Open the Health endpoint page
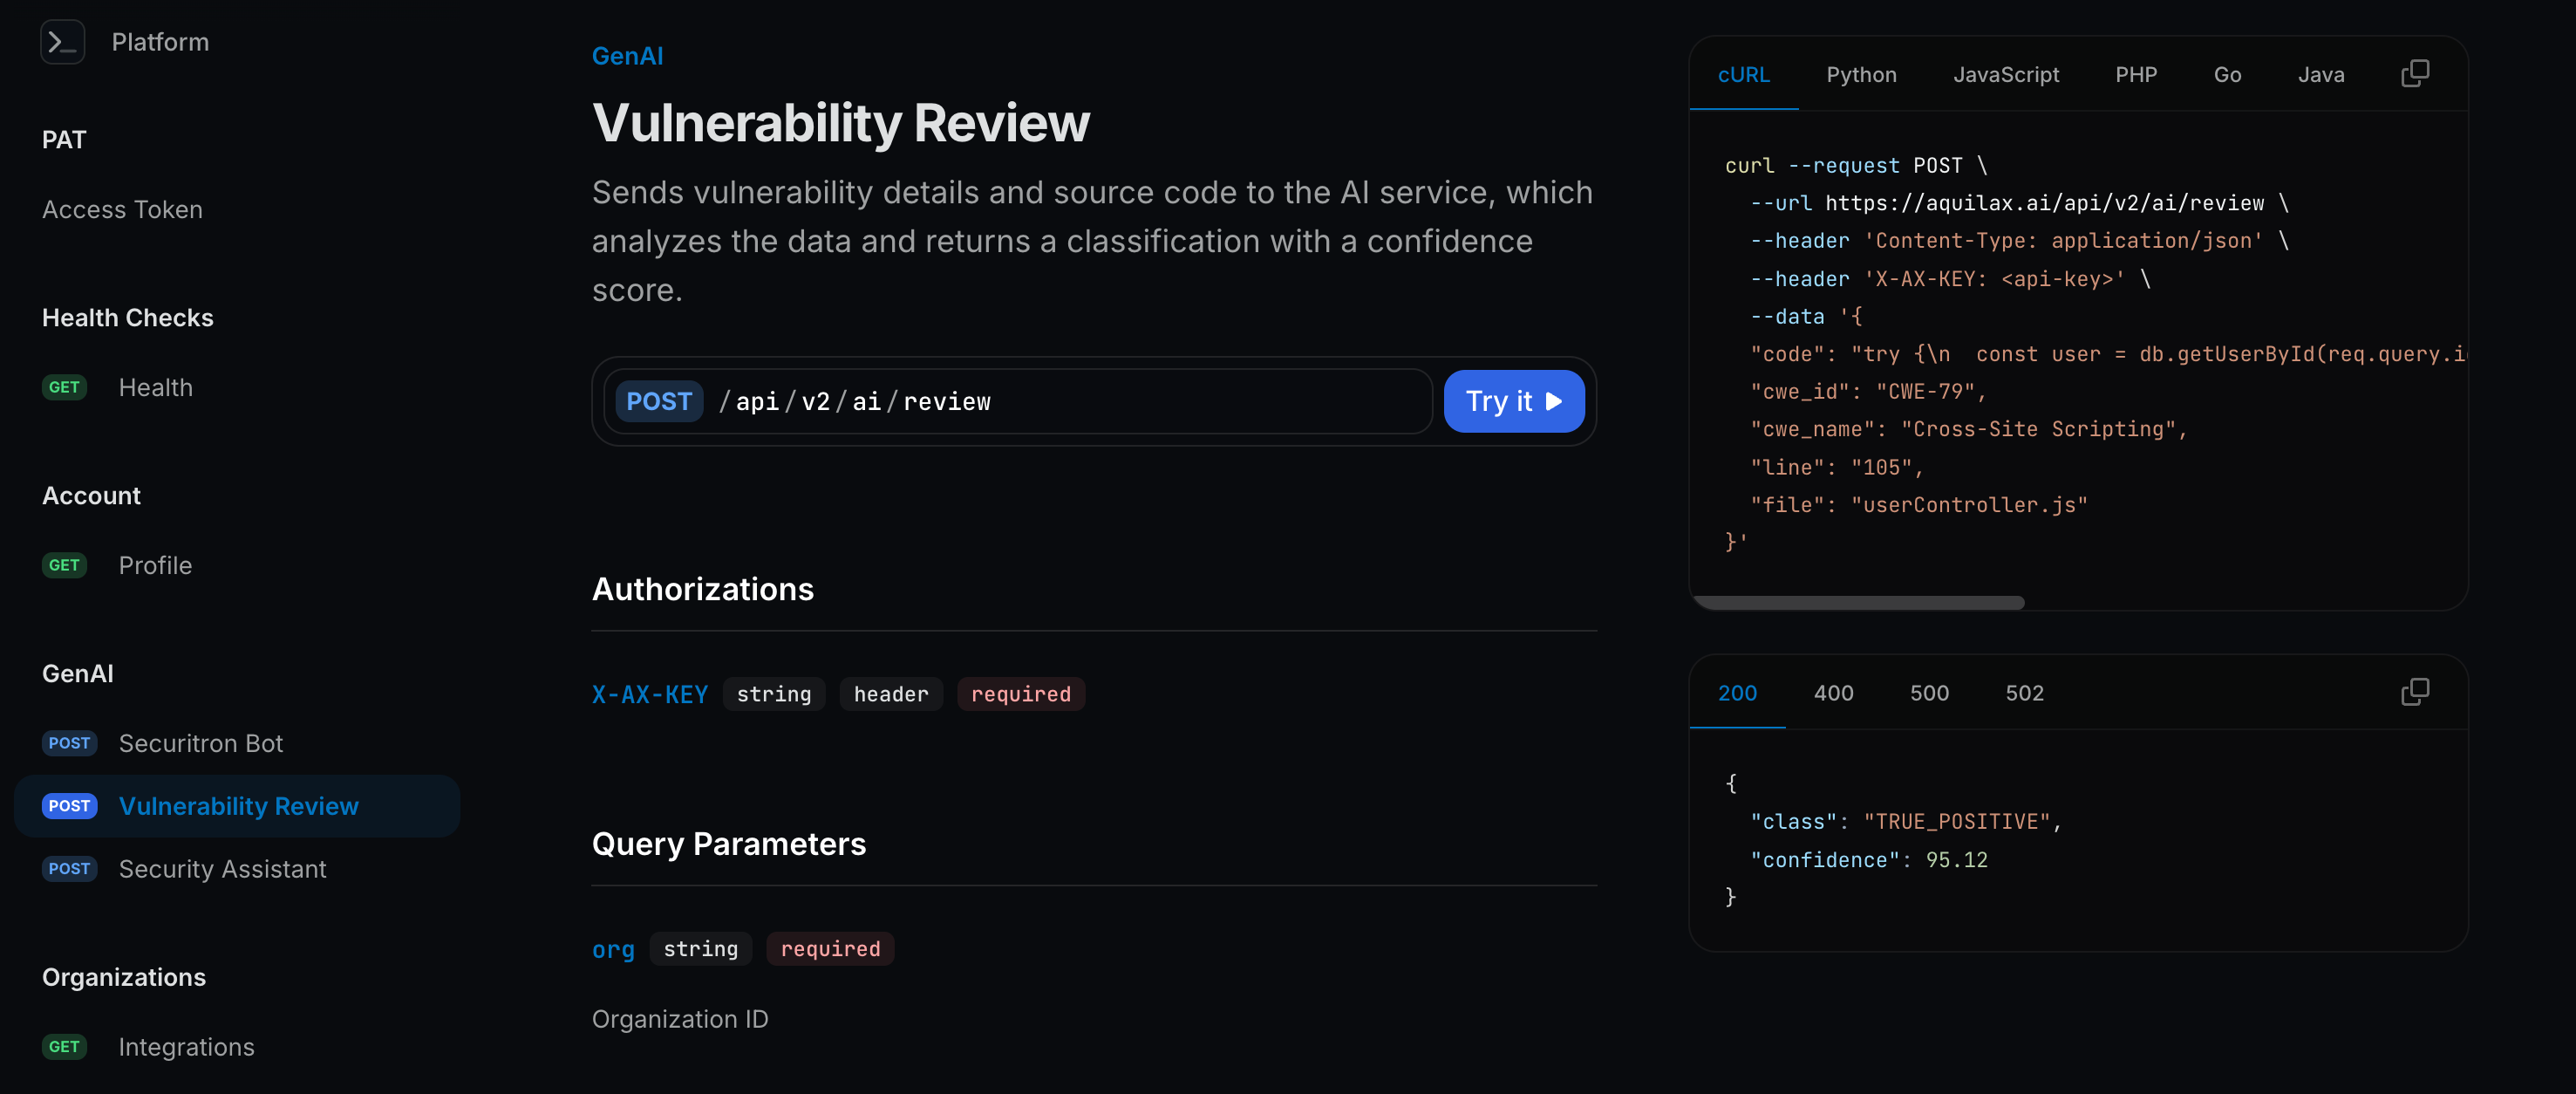This screenshot has height=1094, width=2576. tap(156, 387)
